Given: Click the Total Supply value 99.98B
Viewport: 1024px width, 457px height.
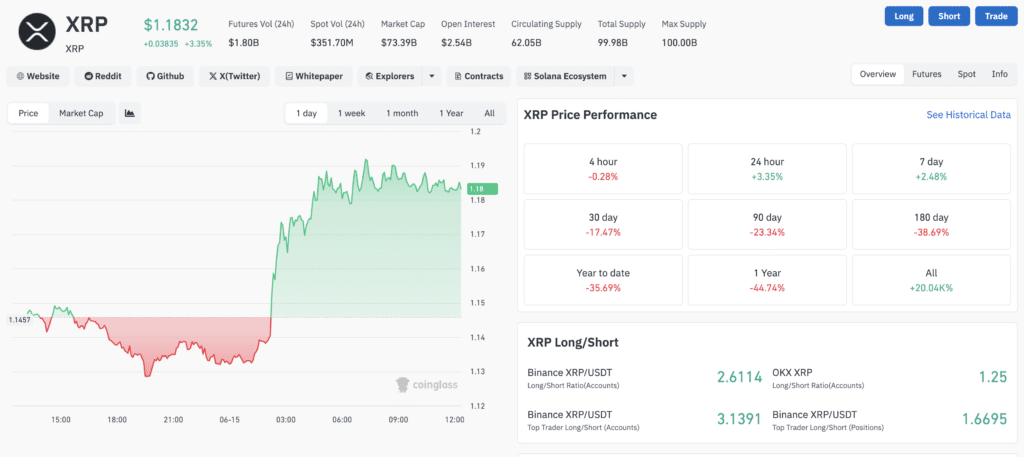Looking at the screenshot, I should coord(613,43).
